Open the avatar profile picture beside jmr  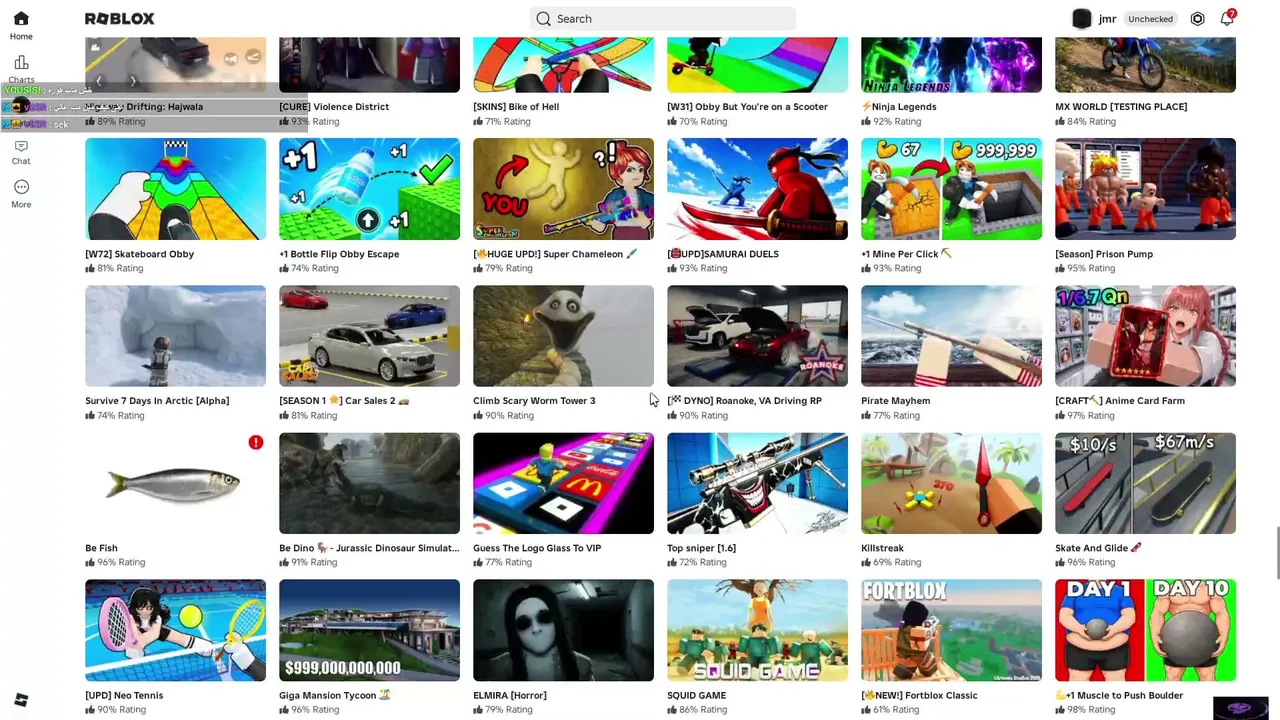pos(1082,19)
